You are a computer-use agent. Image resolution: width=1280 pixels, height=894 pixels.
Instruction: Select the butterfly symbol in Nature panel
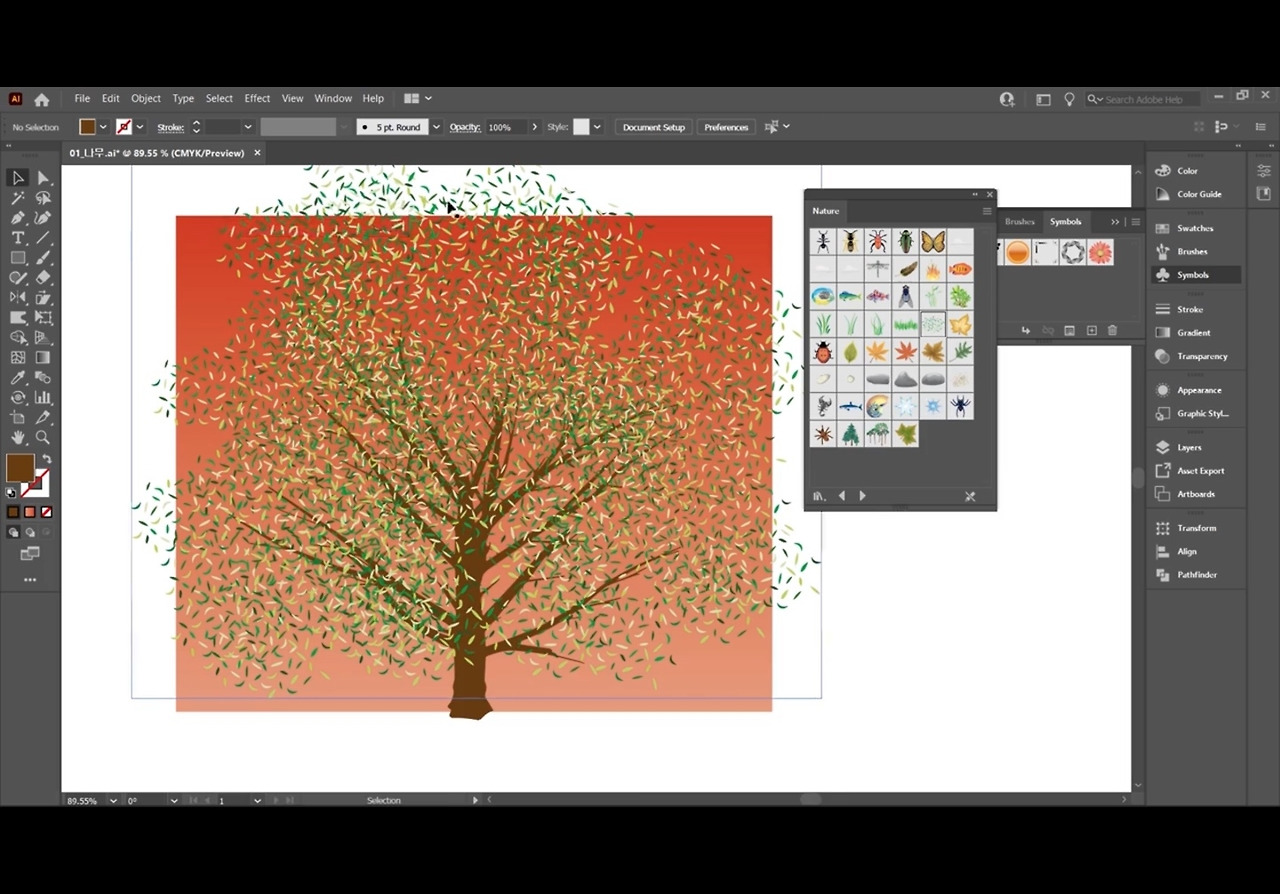[933, 241]
